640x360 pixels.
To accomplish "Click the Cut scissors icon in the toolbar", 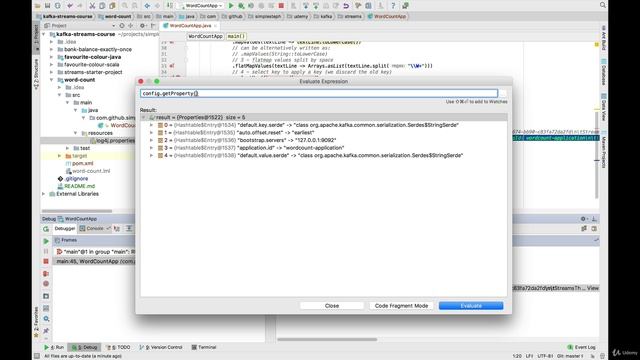I will point(92,6).
